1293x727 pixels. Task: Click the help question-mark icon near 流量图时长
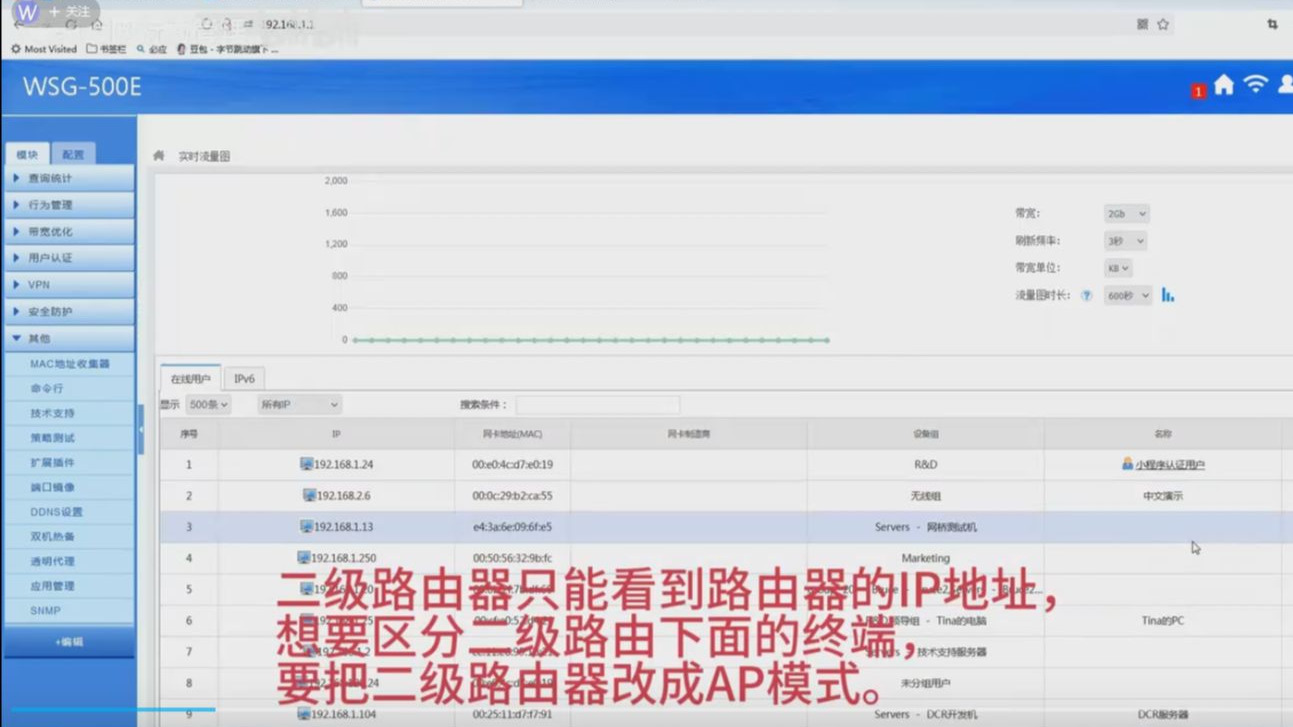point(1085,295)
